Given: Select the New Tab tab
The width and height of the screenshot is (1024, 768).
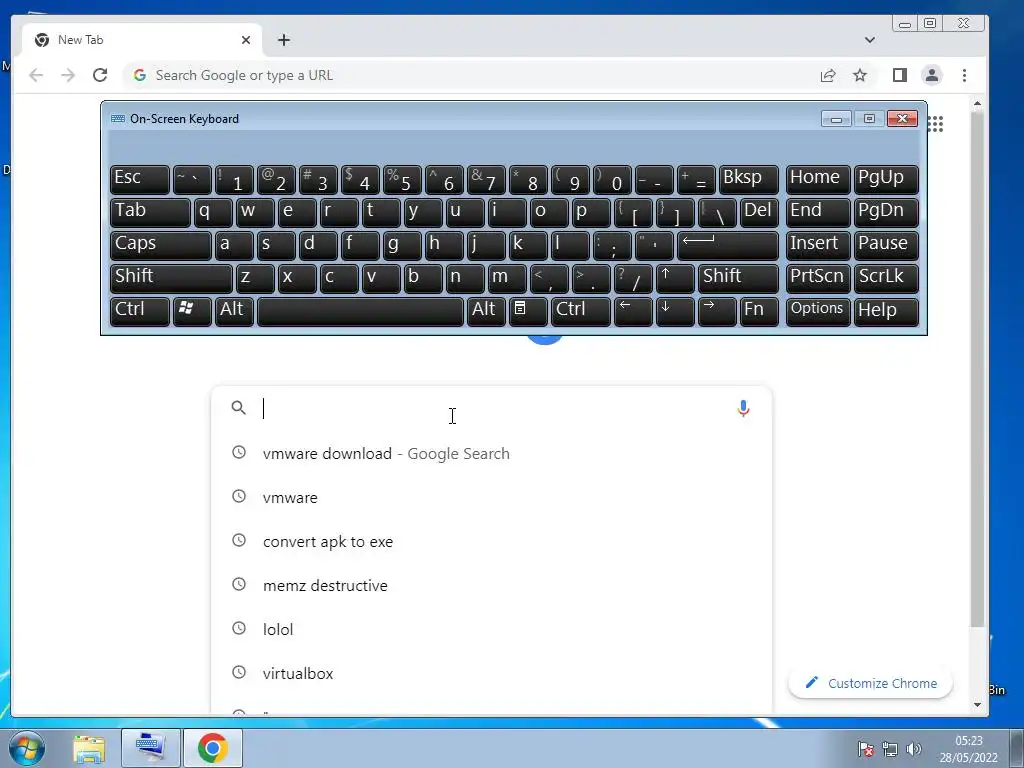Looking at the screenshot, I should pos(142,40).
